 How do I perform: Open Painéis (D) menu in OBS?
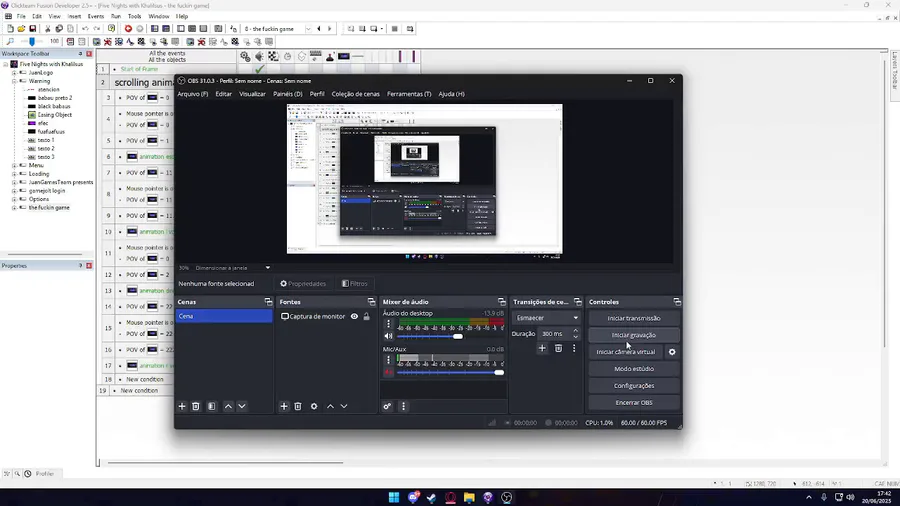click(x=288, y=94)
